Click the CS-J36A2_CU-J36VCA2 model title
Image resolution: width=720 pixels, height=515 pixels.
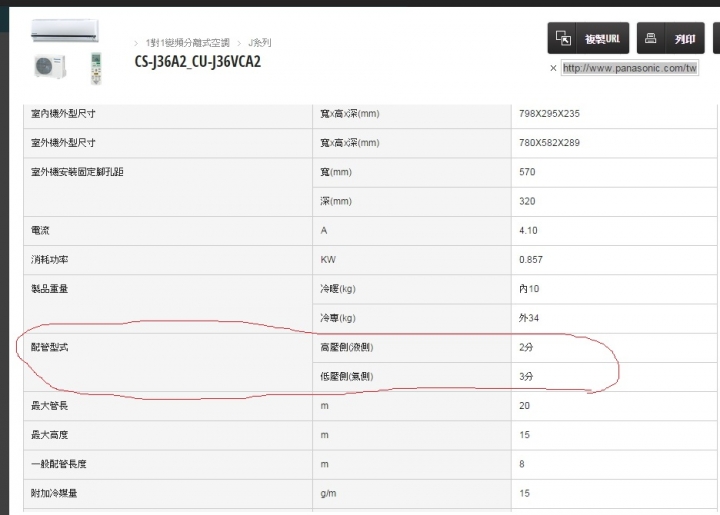tap(197, 62)
